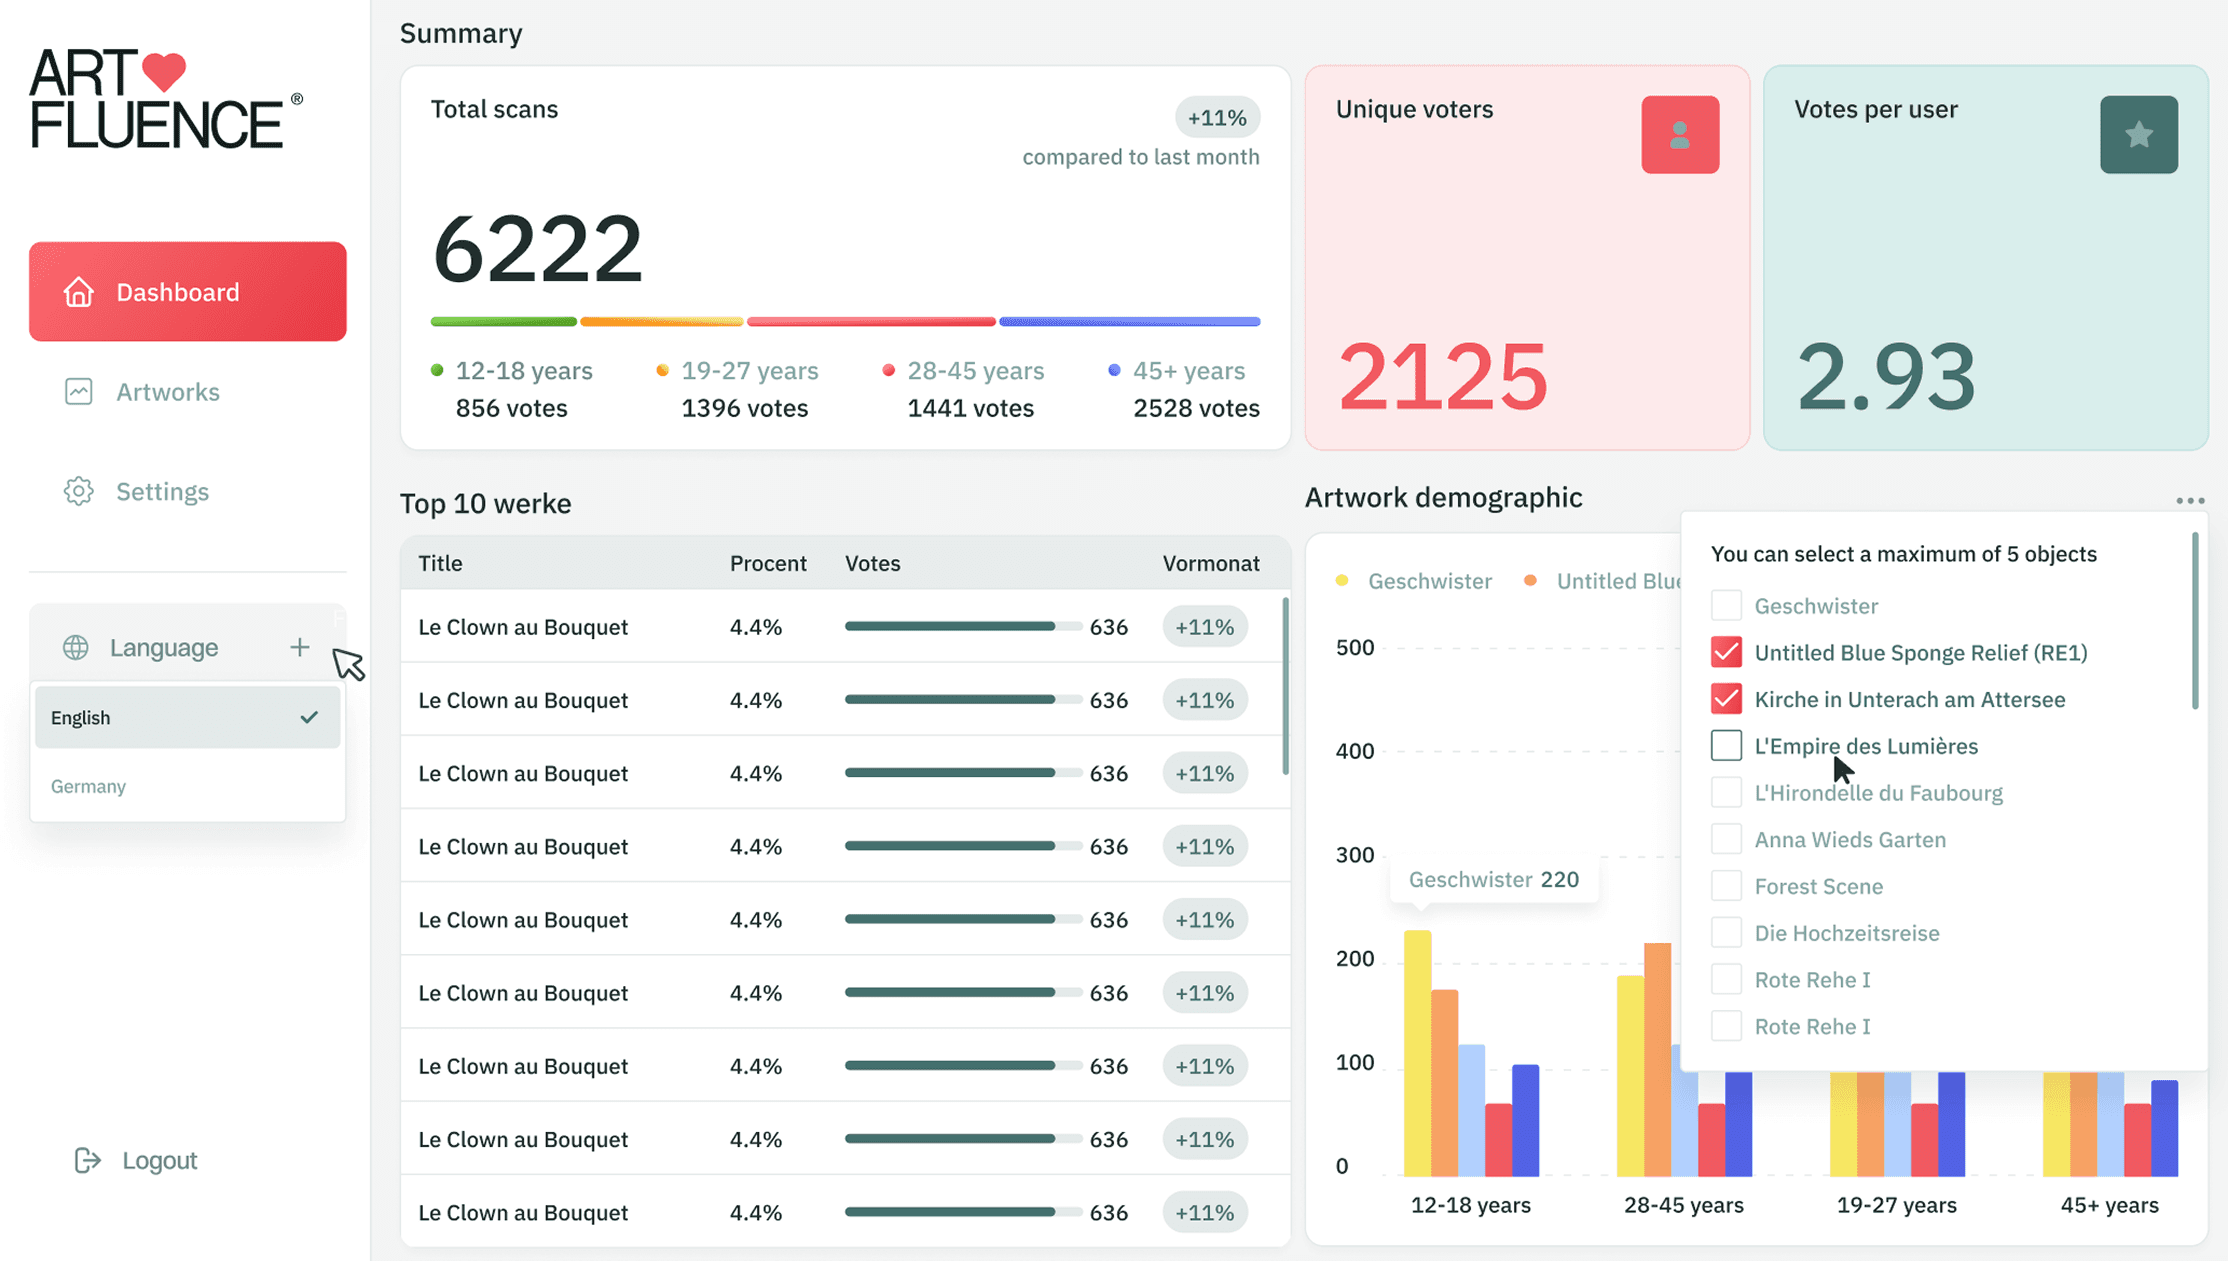The width and height of the screenshot is (2228, 1261).
Task: Click the Artworks chart icon in sidebar
Action: point(79,392)
